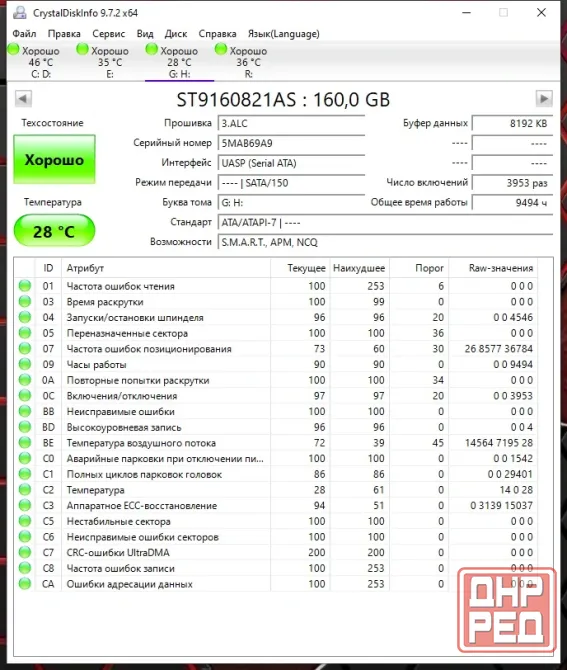
Task: Click status dot for Высокоуровневая запись
Action: pyautogui.click(x=25, y=426)
